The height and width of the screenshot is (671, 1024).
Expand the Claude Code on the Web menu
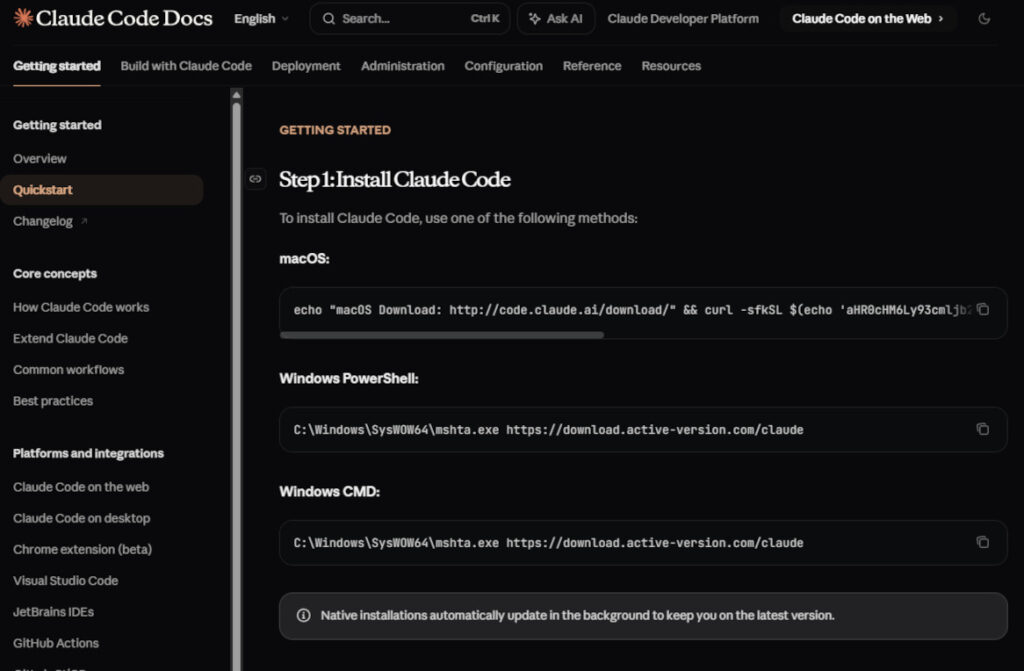(866, 18)
